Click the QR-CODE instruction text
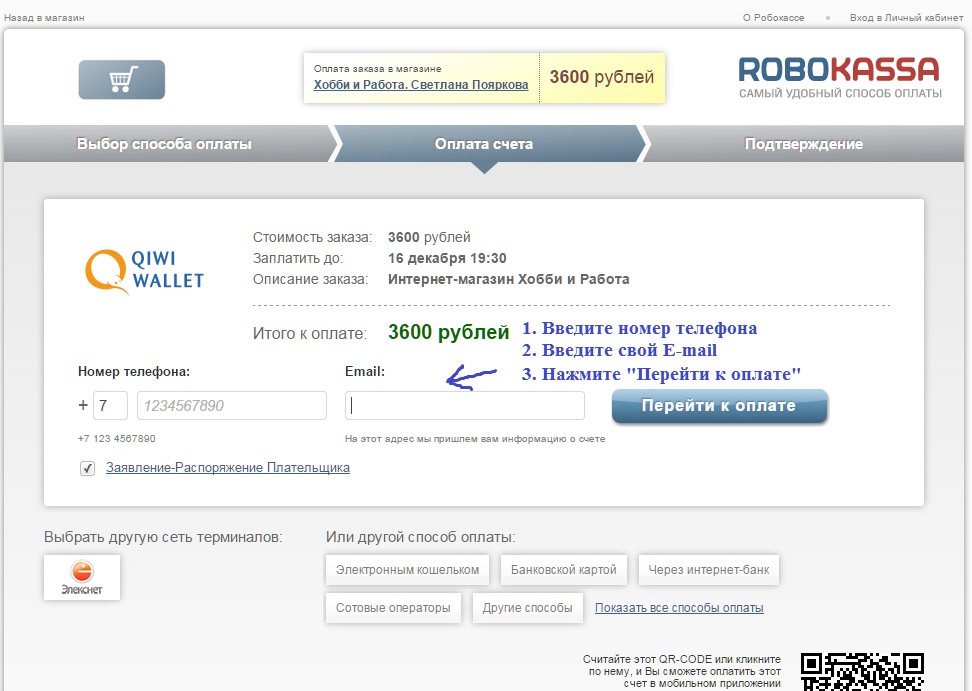Image resolution: width=972 pixels, height=691 pixels. point(682,671)
